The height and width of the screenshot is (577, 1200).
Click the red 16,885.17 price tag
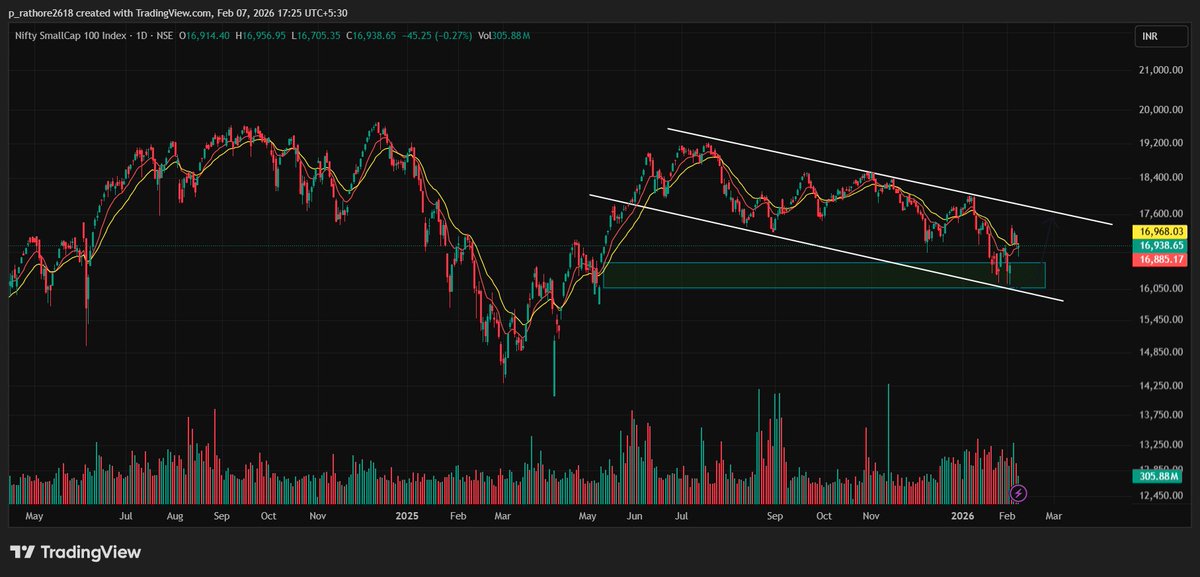pyautogui.click(x=1158, y=259)
